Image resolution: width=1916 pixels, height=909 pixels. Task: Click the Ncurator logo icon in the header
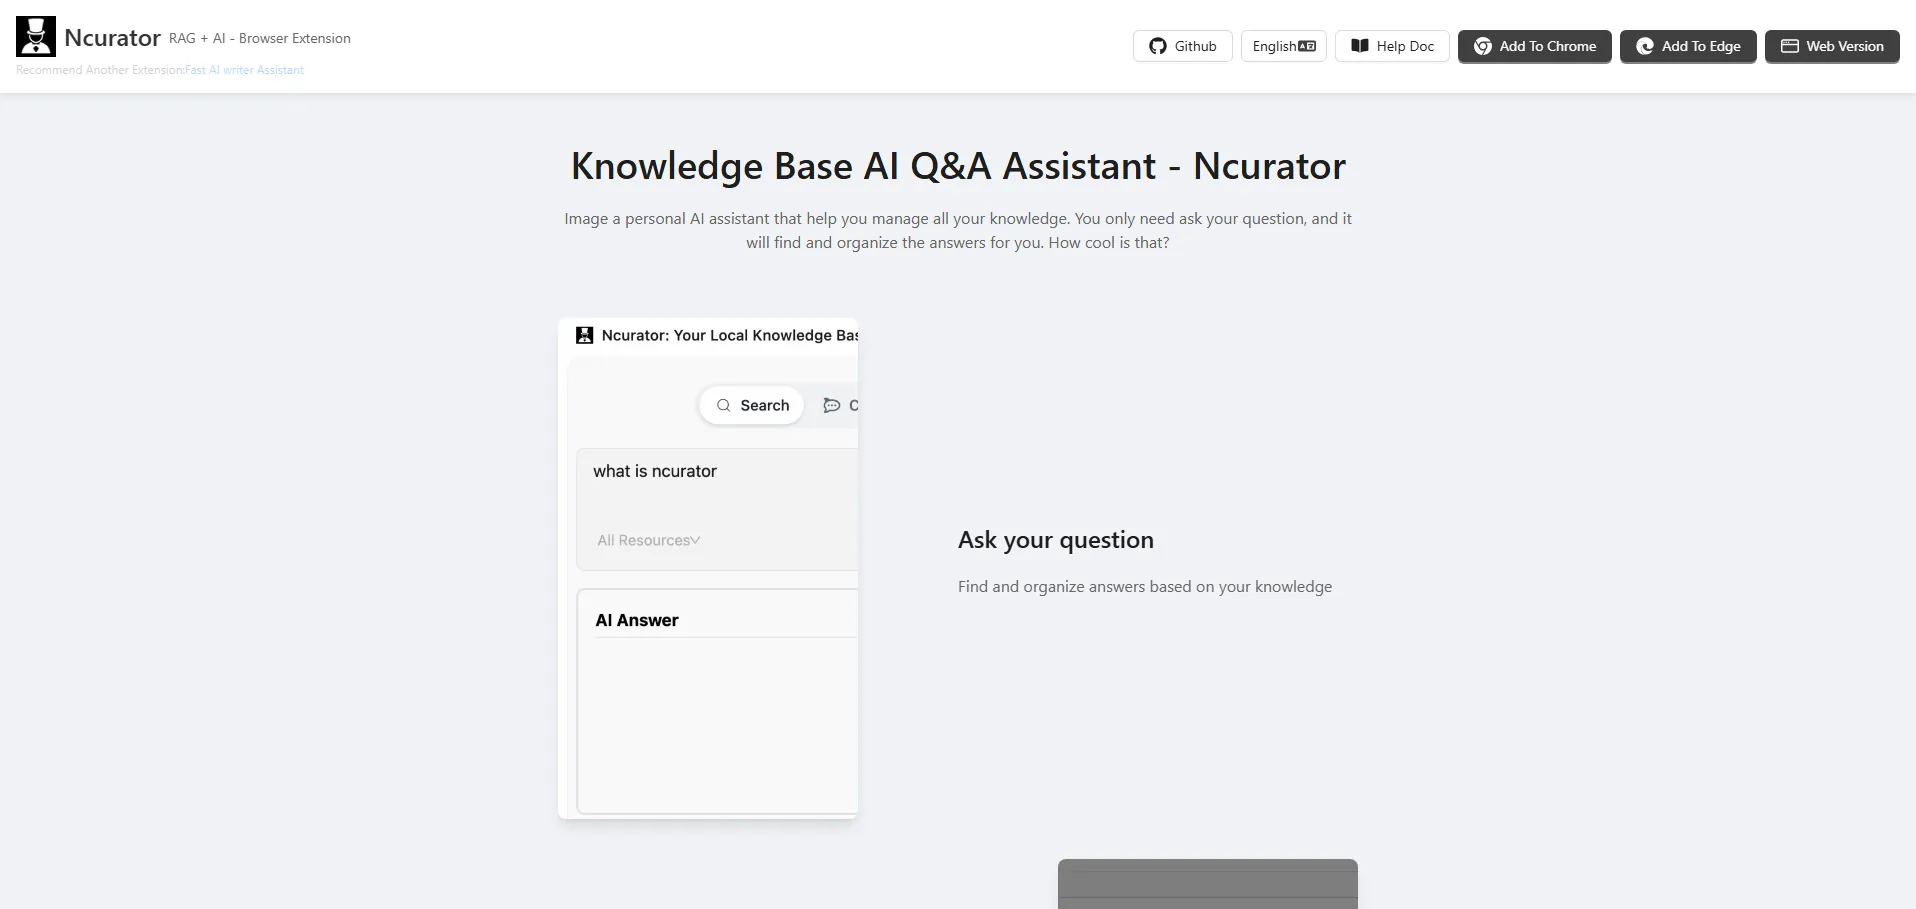[x=36, y=37]
